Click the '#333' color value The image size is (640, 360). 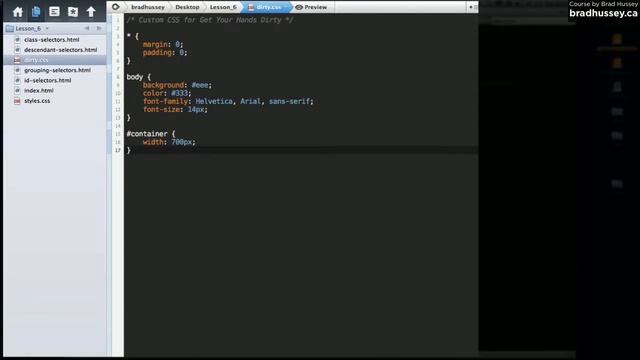pyautogui.click(x=179, y=93)
